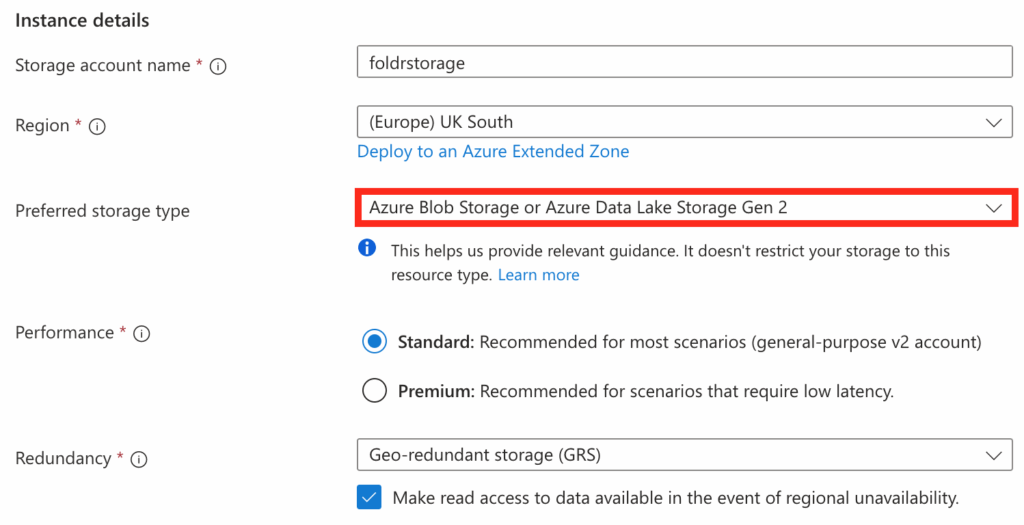Expand Preferred storage type dropdown

click(x=684, y=208)
